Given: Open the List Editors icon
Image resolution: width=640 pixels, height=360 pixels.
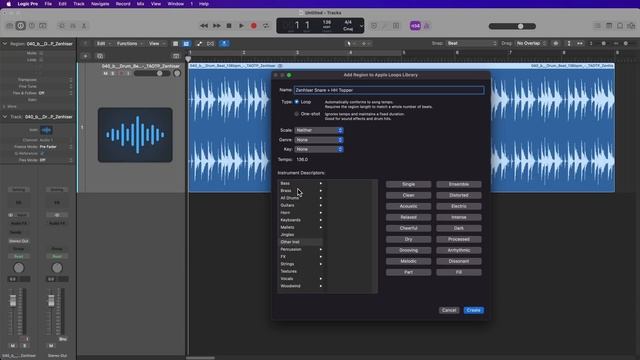Looking at the screenshot, I should 598,26.
